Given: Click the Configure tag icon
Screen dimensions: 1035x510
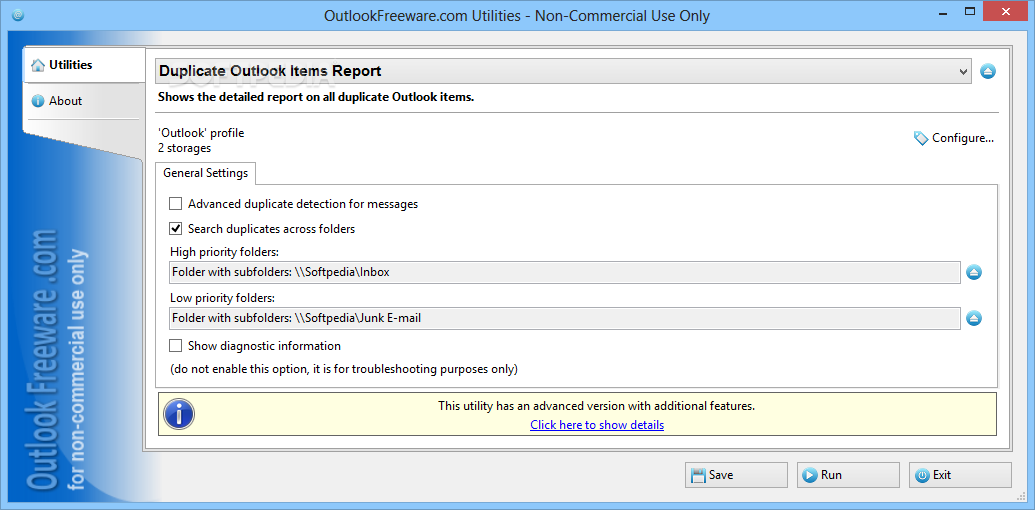Looking at the screenshot, I should point(921,138).
